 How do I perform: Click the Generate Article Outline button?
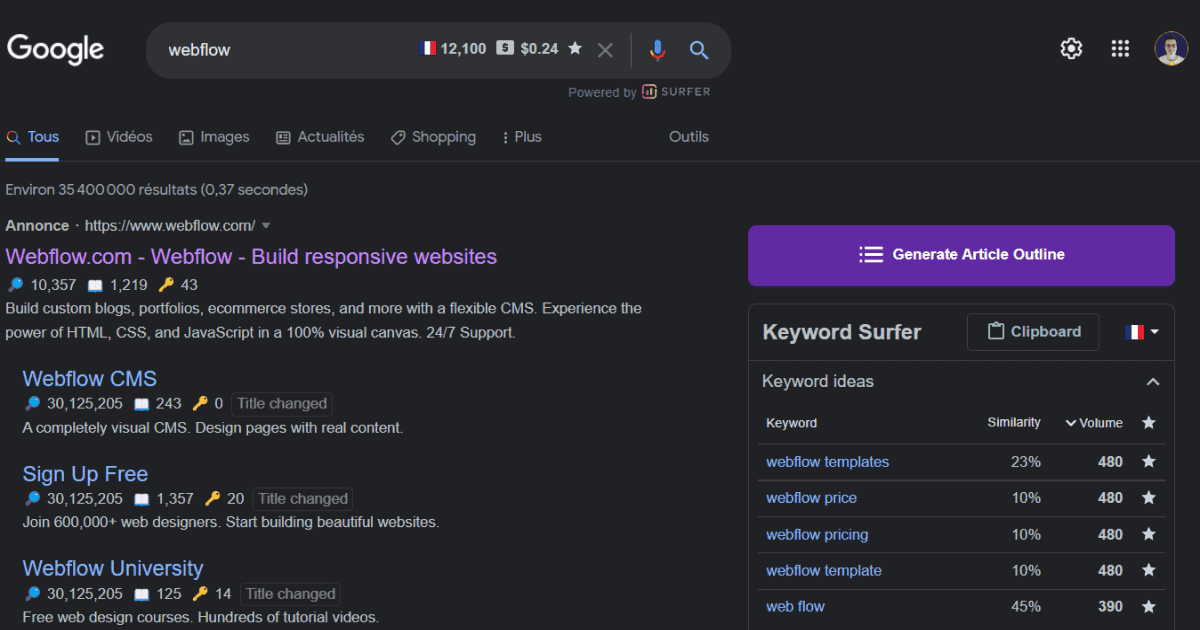[961, 254]
